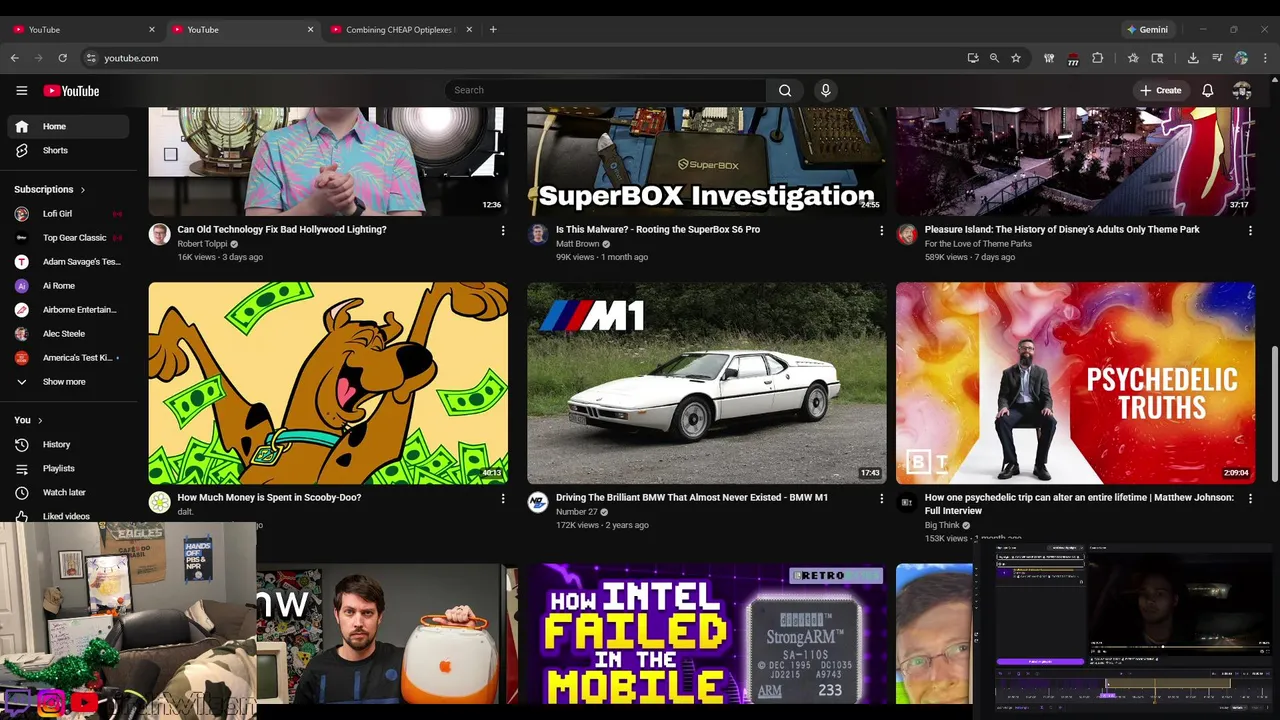
Task: Open the notifications bell
Action: [1208, 90]
